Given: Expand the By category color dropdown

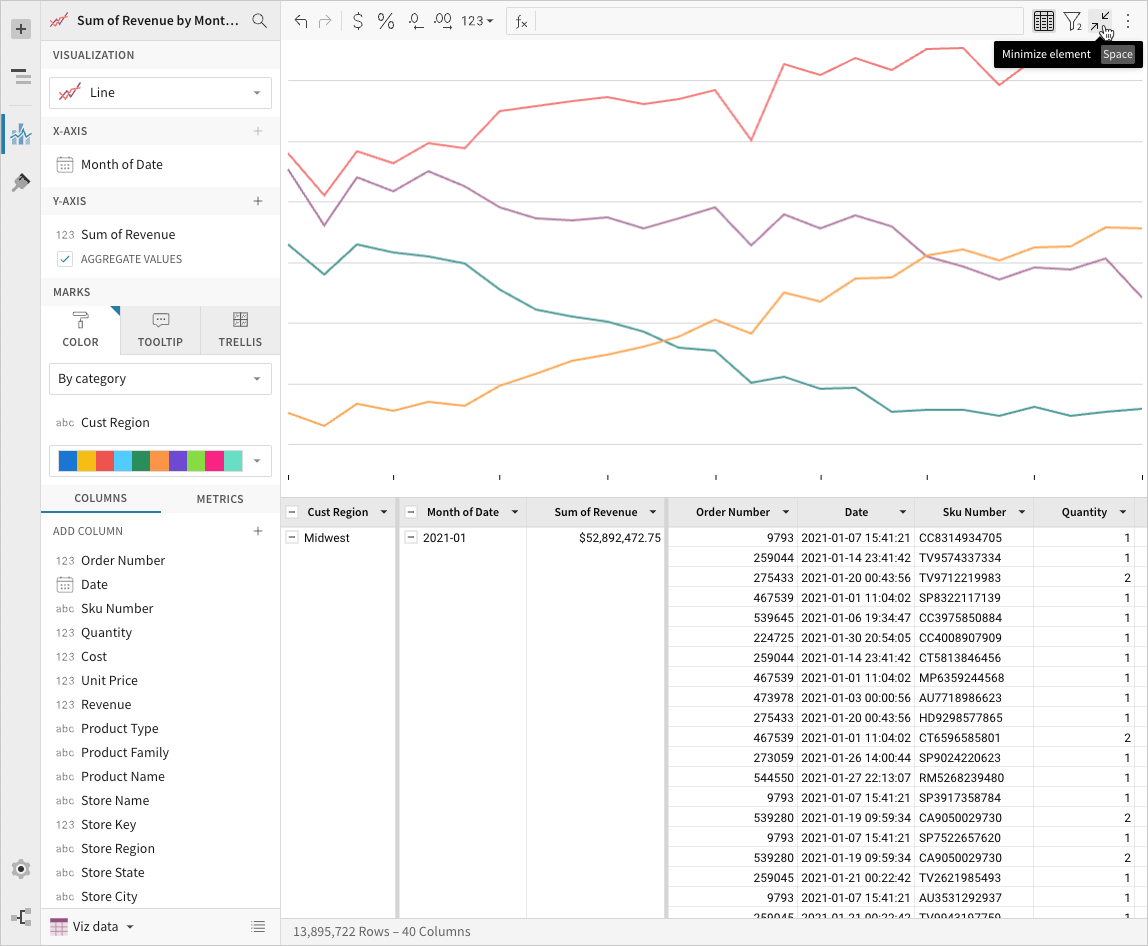Looking at the screenshot, I should coord(160,379).
